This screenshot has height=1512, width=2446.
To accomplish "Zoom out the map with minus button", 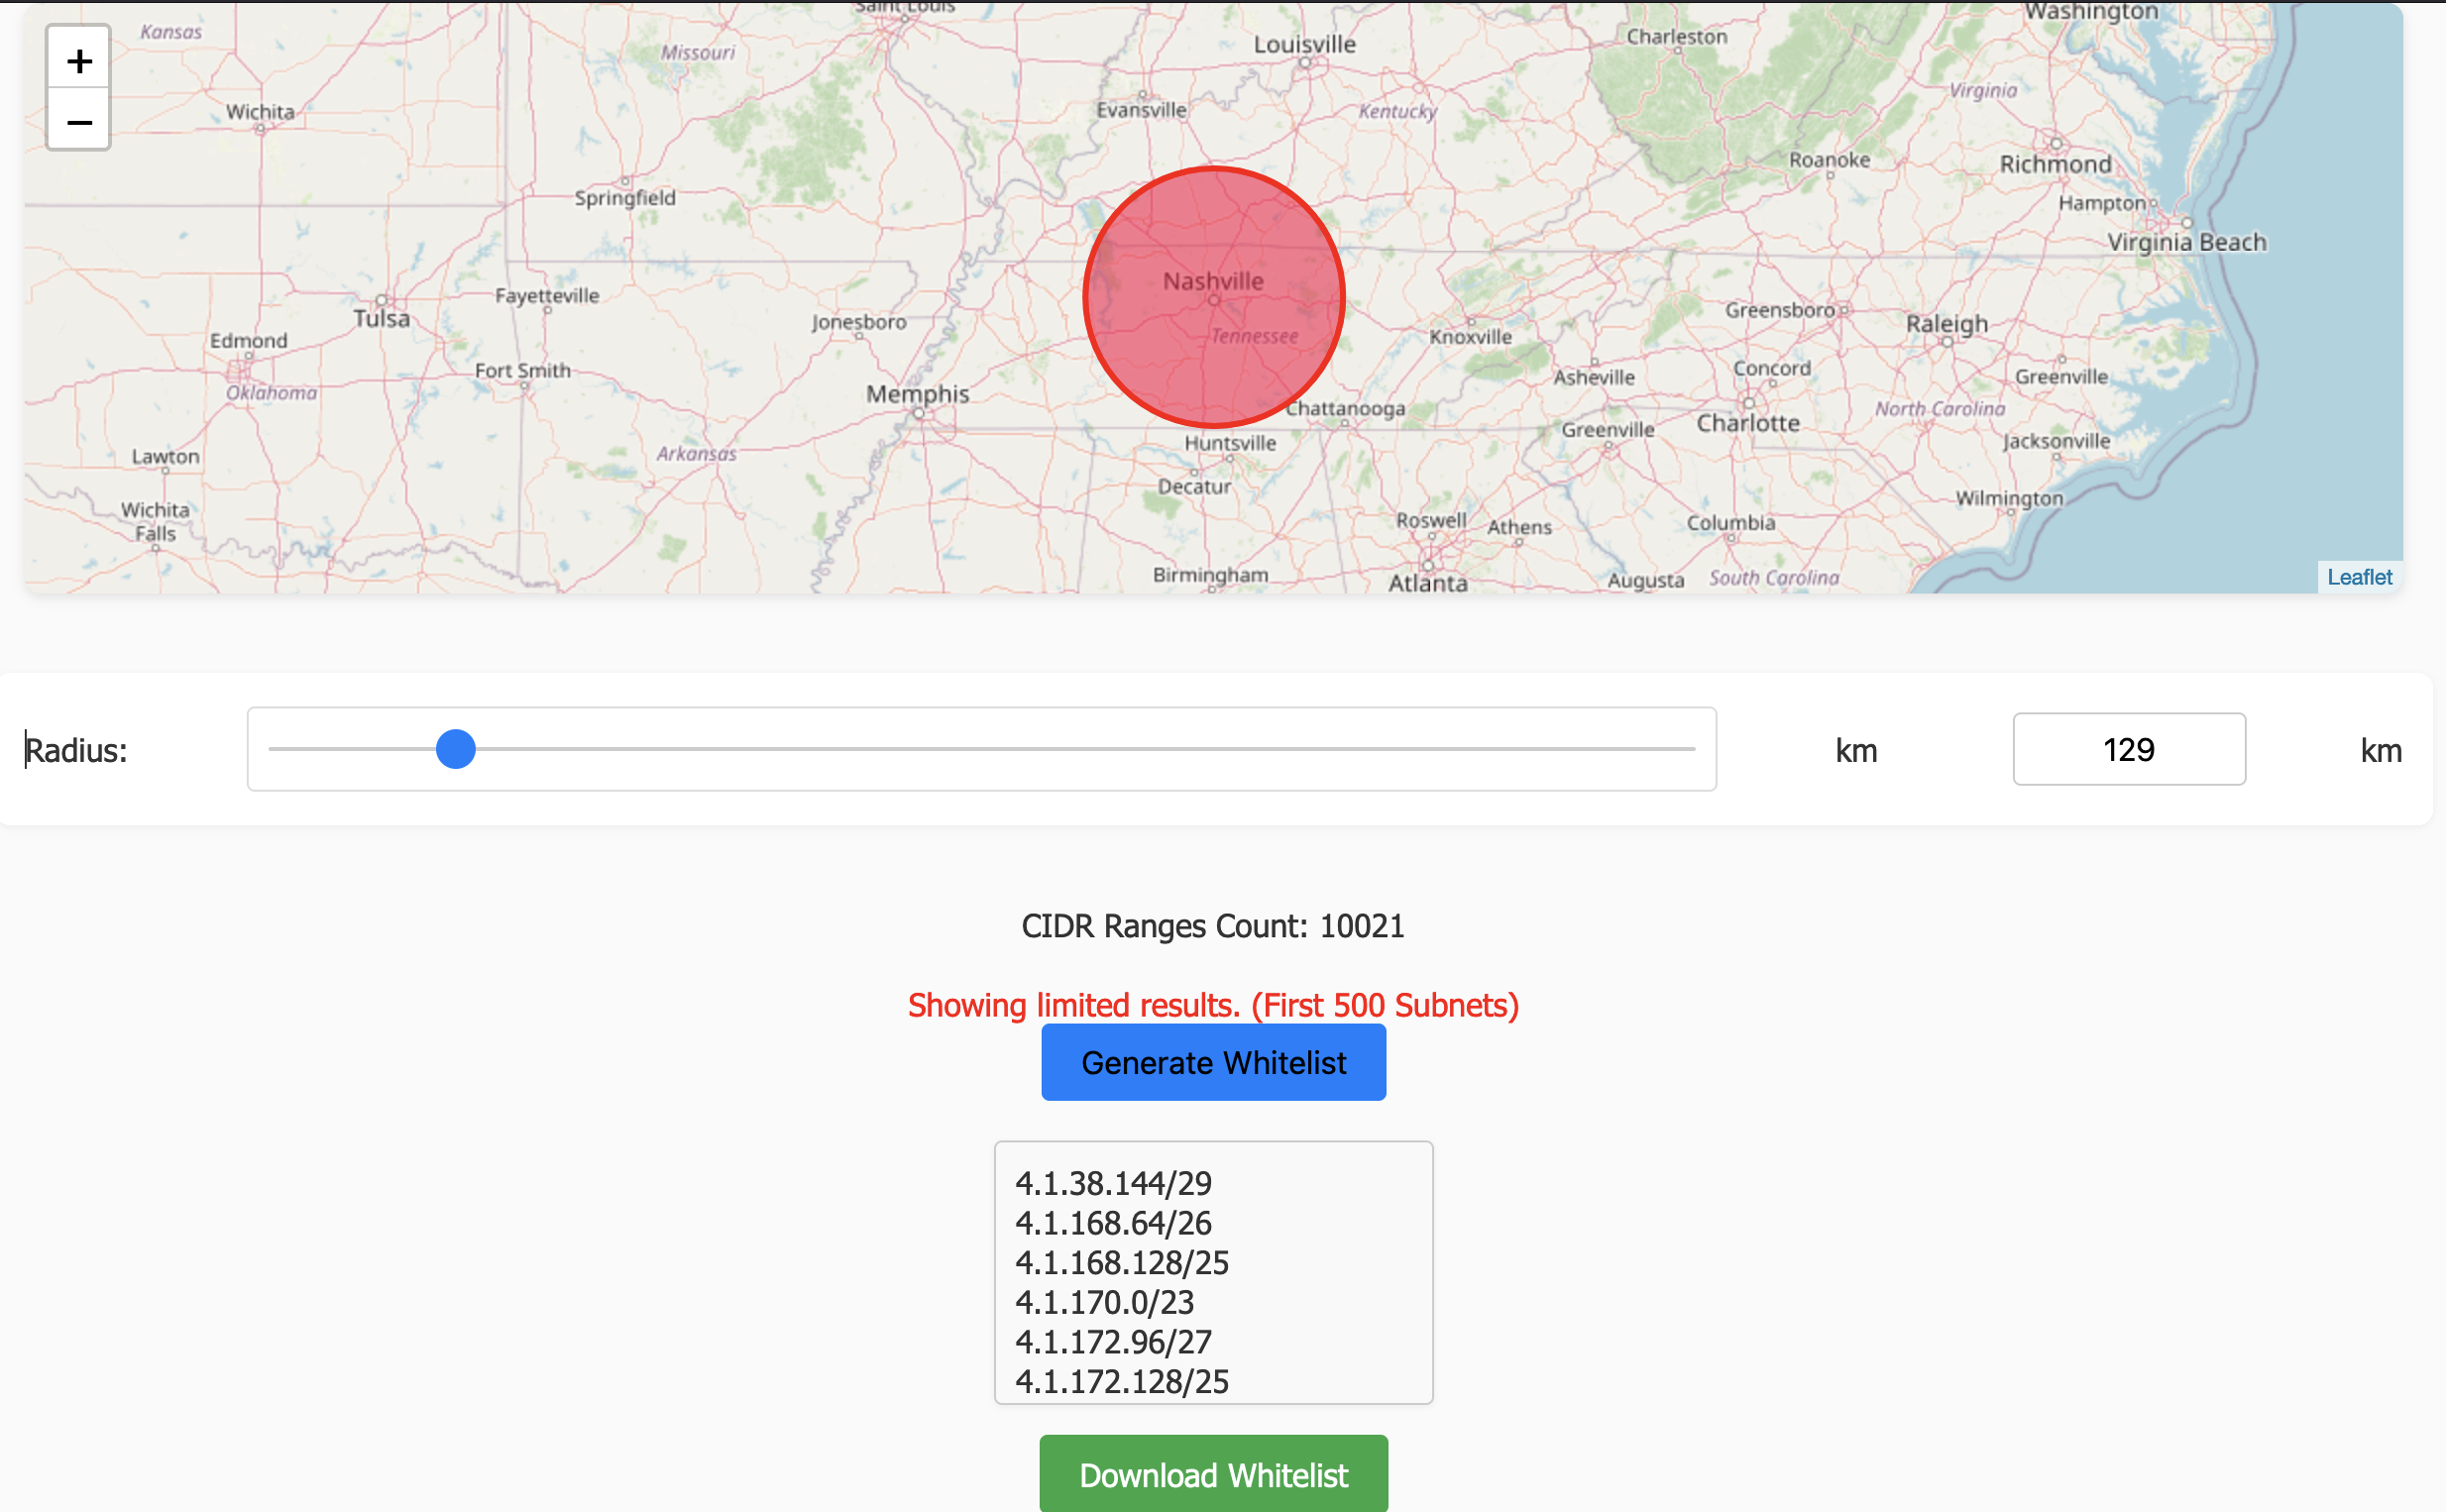I will click(79, 122).
